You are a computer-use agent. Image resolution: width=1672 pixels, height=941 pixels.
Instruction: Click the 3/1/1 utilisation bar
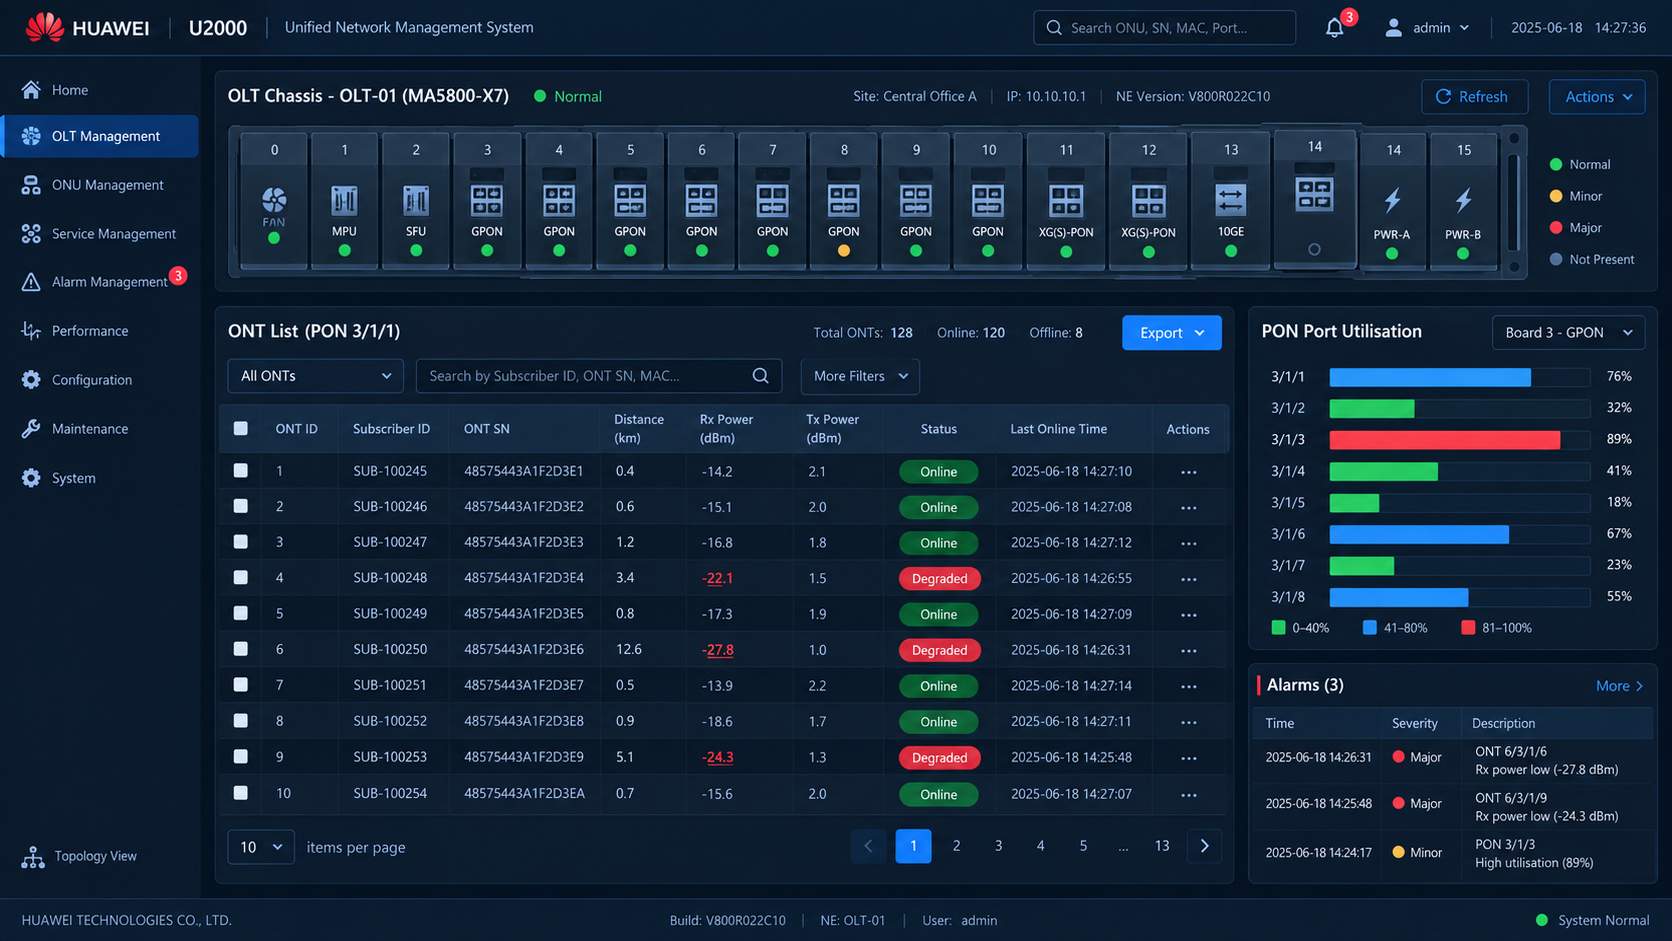coord(1459,377)
